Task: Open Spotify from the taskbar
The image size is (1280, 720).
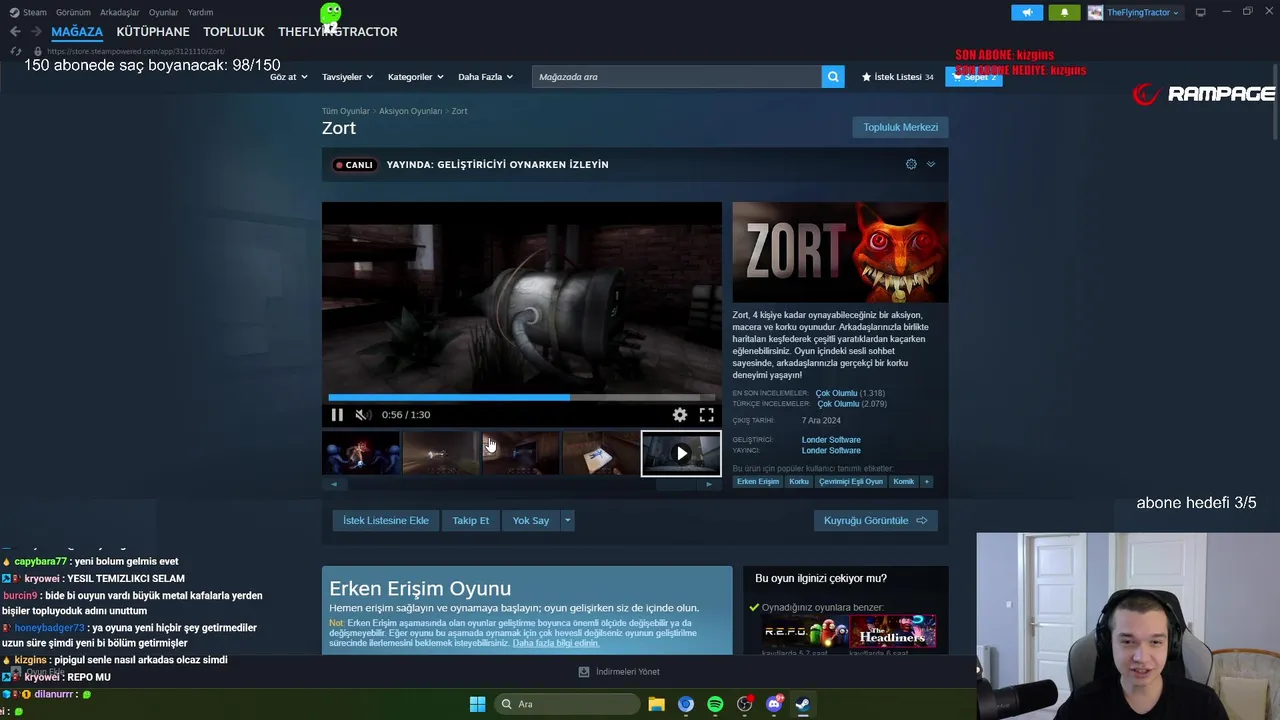Action: coord(715,704)
